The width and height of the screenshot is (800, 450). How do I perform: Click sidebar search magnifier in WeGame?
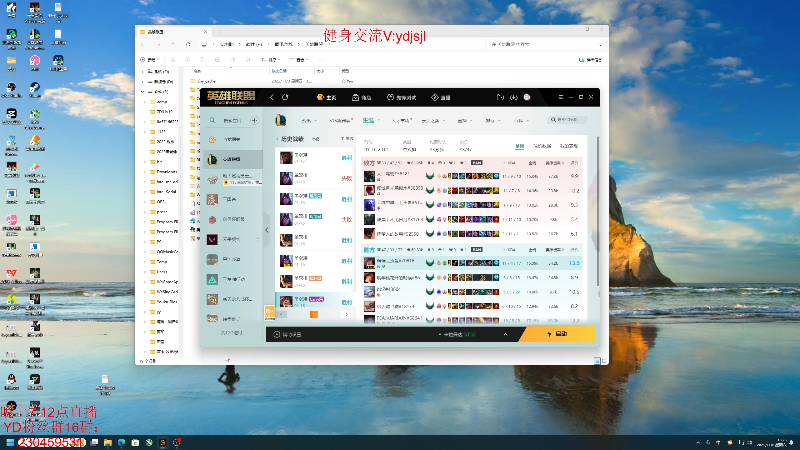[212, 120]
